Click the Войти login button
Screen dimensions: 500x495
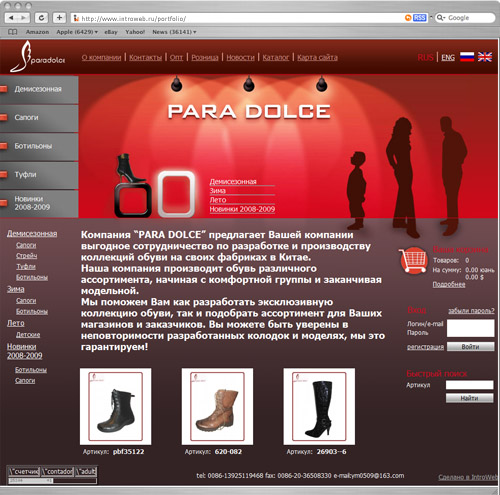(470, 347)
